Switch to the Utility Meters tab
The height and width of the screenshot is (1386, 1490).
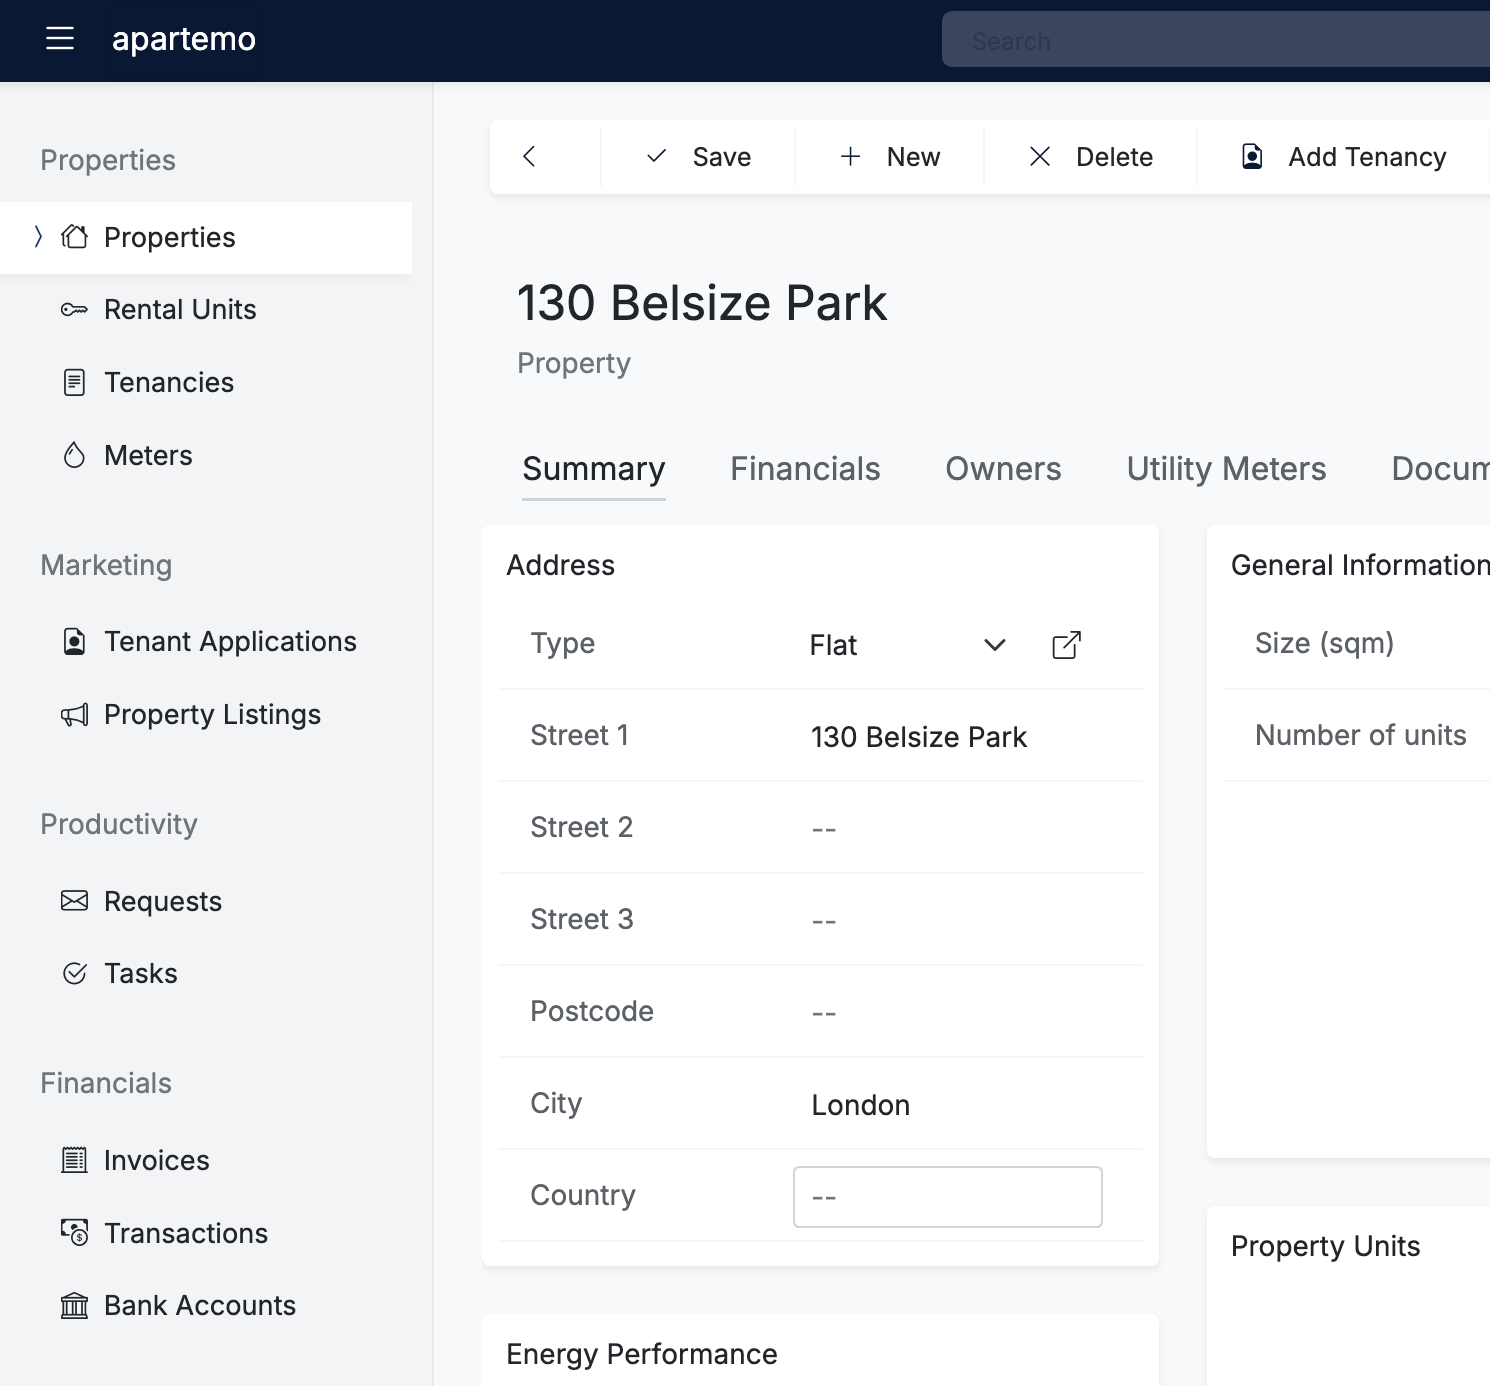[x=1226, y=469]
